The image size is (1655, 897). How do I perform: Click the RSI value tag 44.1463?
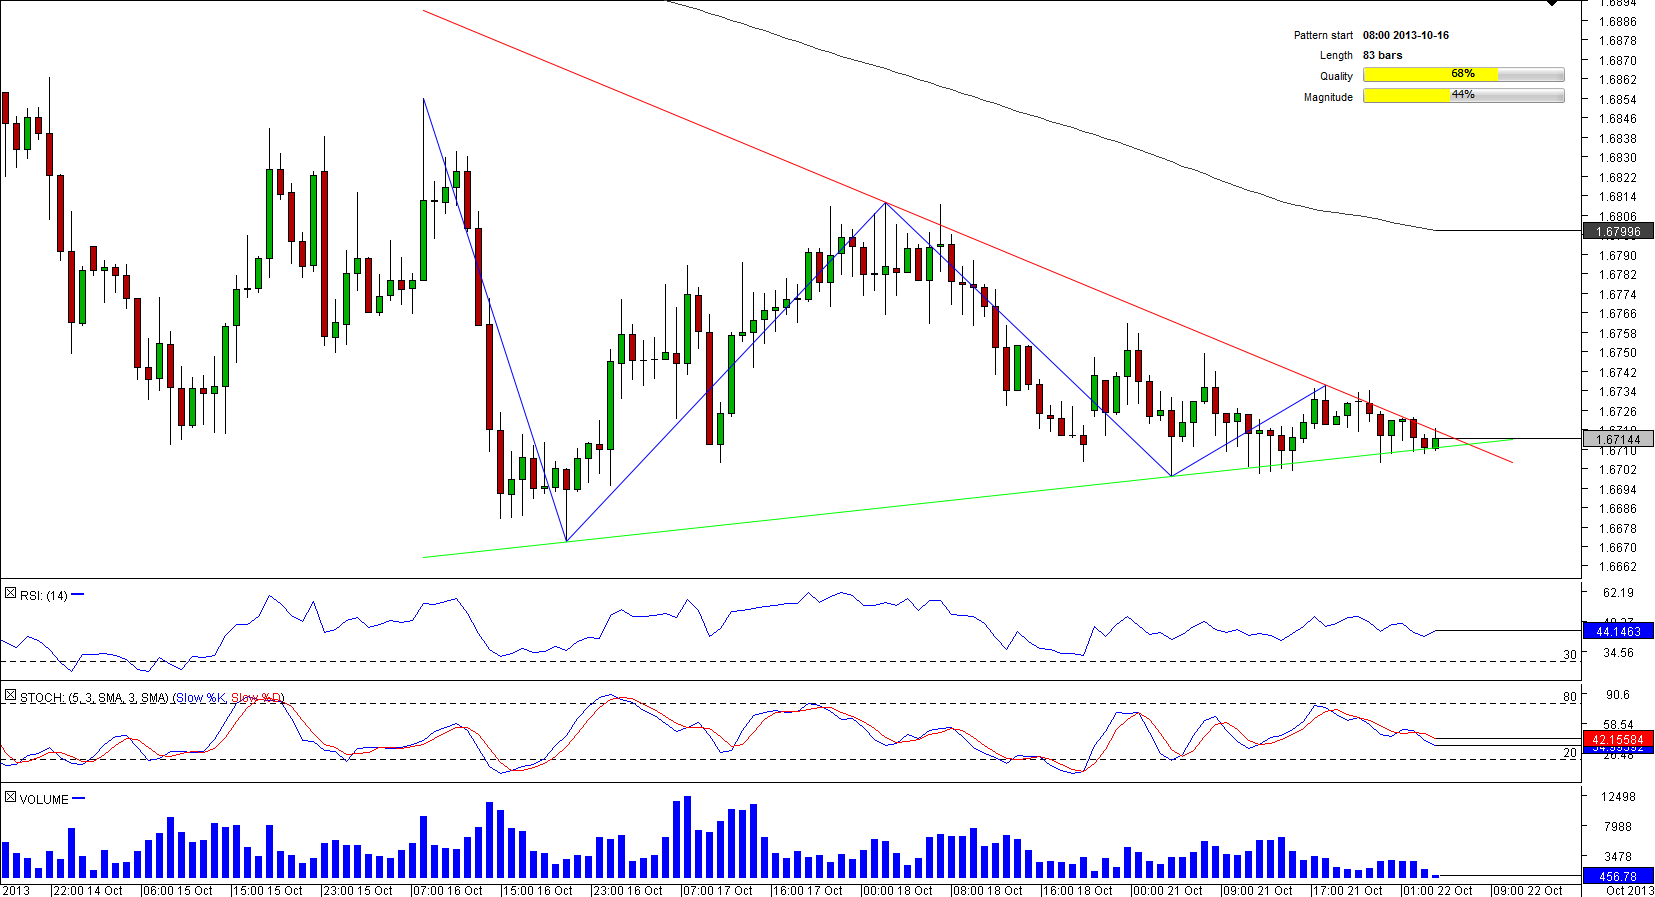tap(1618, 631)
